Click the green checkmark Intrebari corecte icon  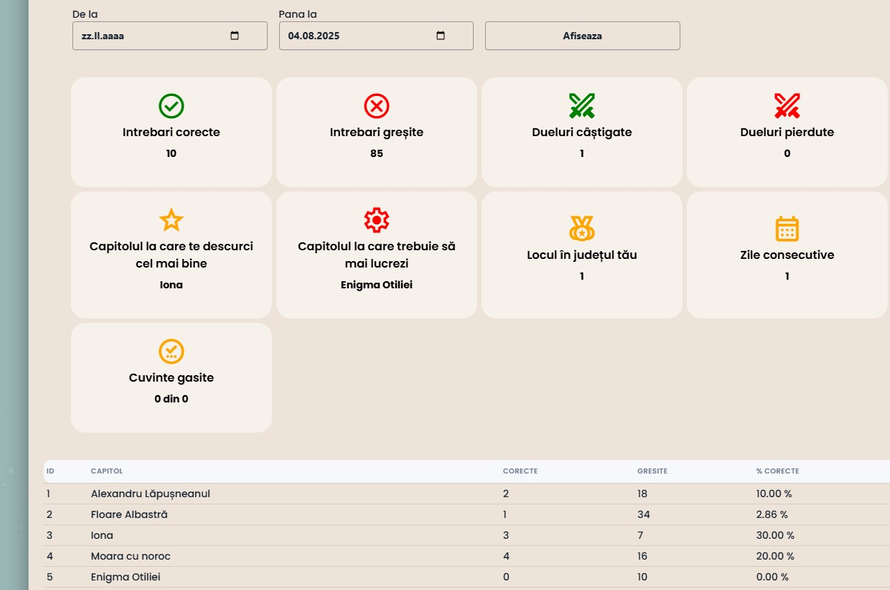tap(171, 106)
